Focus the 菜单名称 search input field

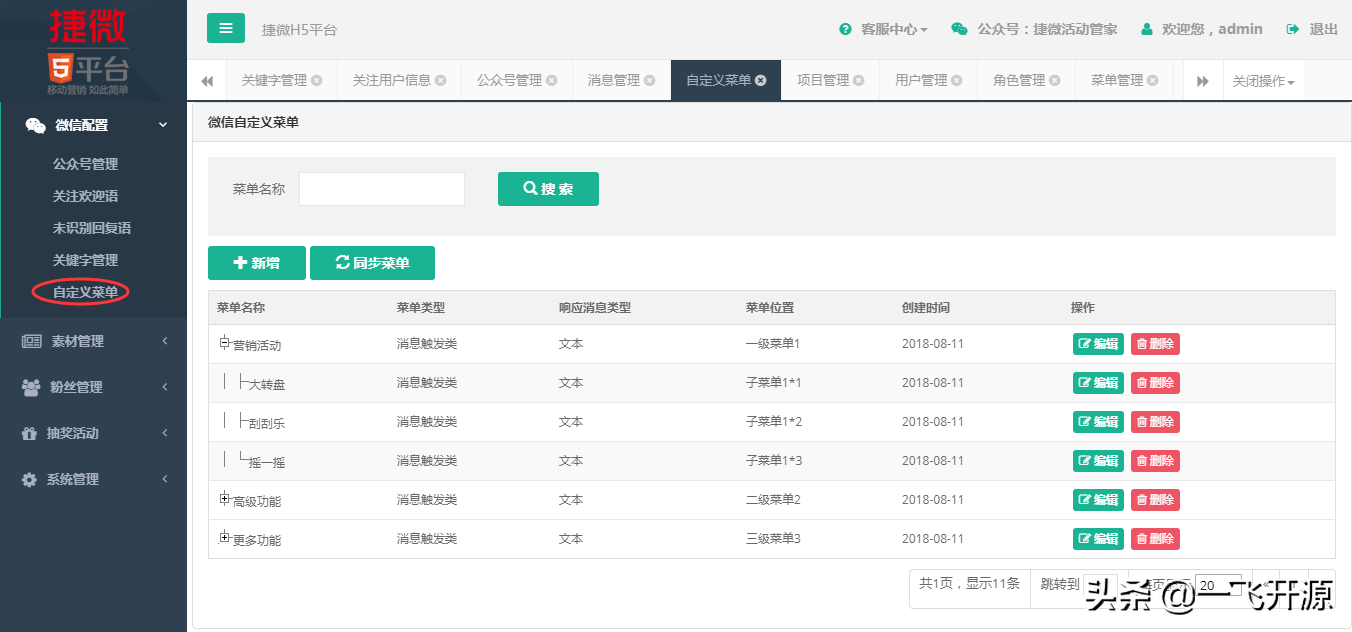pos(381,189)
